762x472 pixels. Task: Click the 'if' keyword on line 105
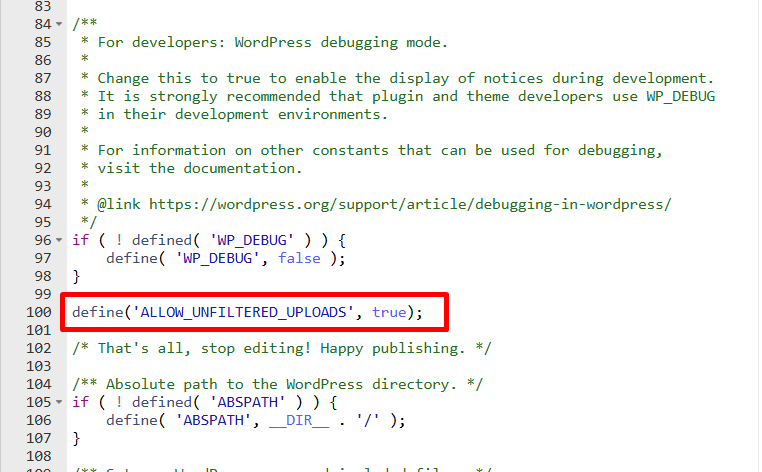[x=81, y=402]
